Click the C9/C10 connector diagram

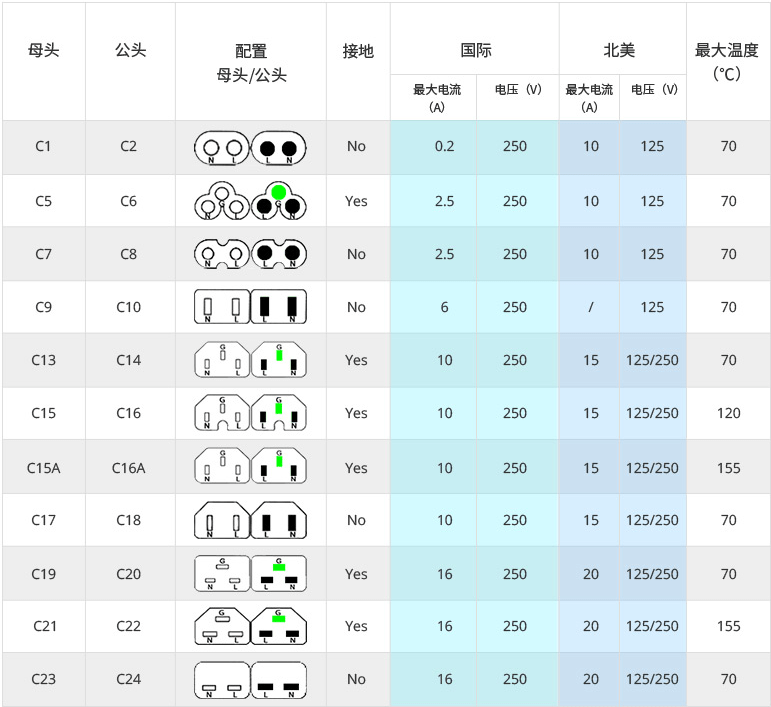pos(250,307)
